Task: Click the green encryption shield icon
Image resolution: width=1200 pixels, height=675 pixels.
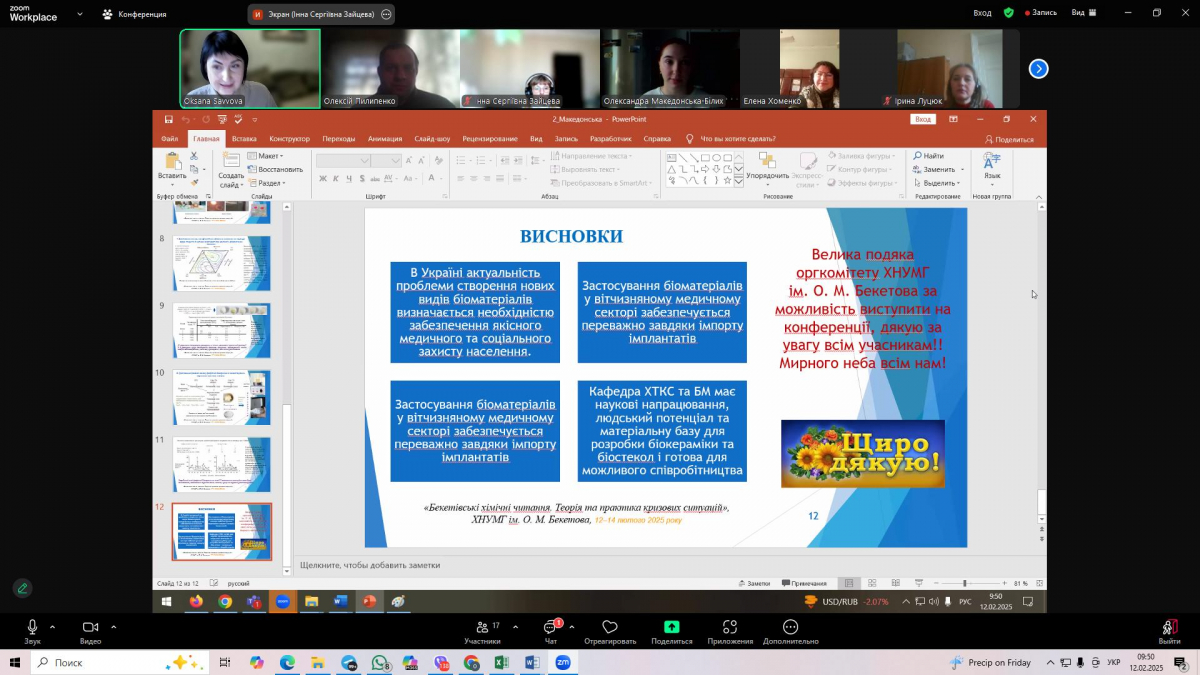Action: 1008,13
